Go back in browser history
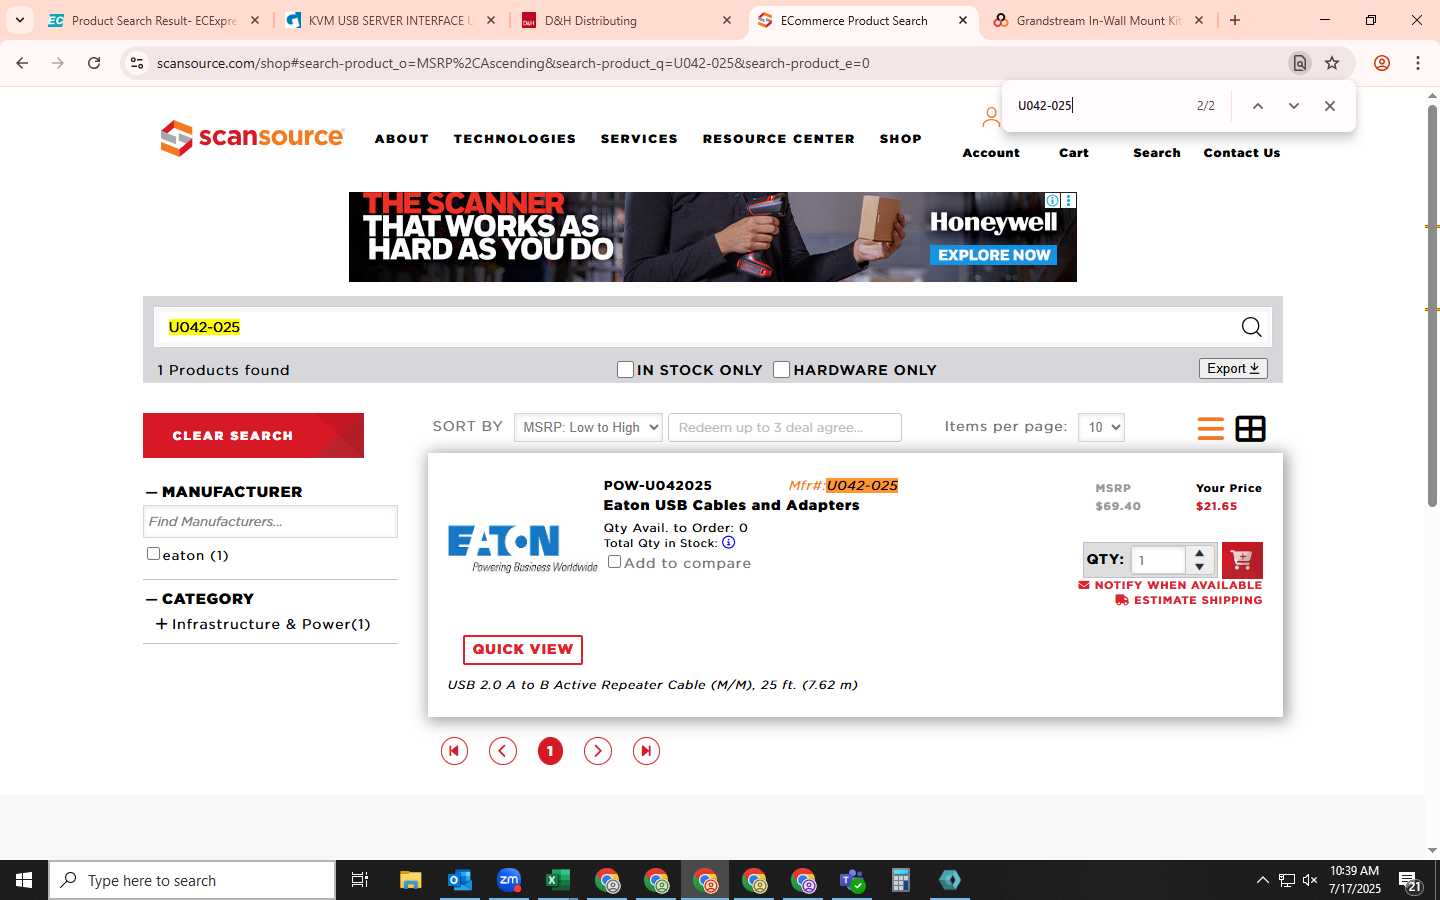 [x=22, y=63]
